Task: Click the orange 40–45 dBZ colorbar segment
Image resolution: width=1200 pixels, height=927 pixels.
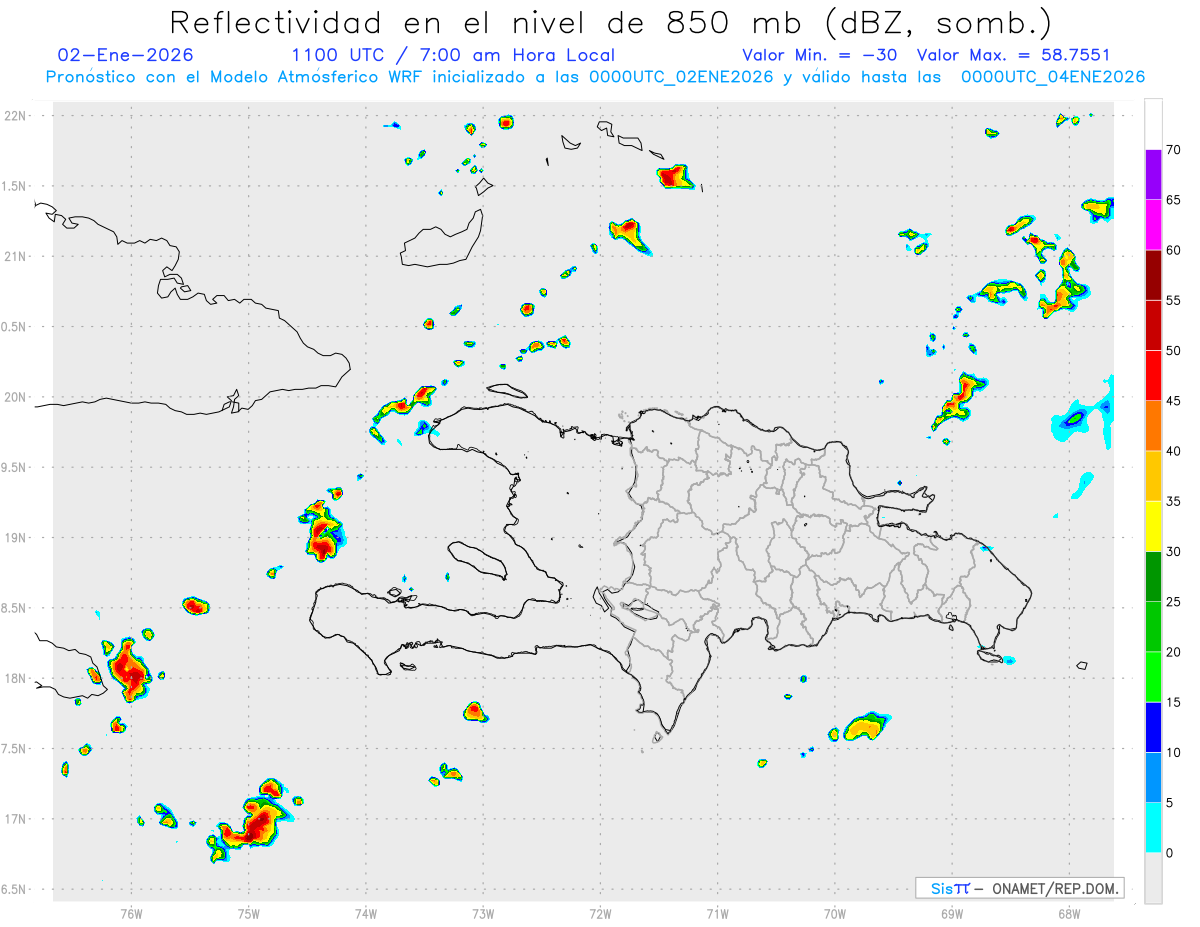Action: 1154,426
